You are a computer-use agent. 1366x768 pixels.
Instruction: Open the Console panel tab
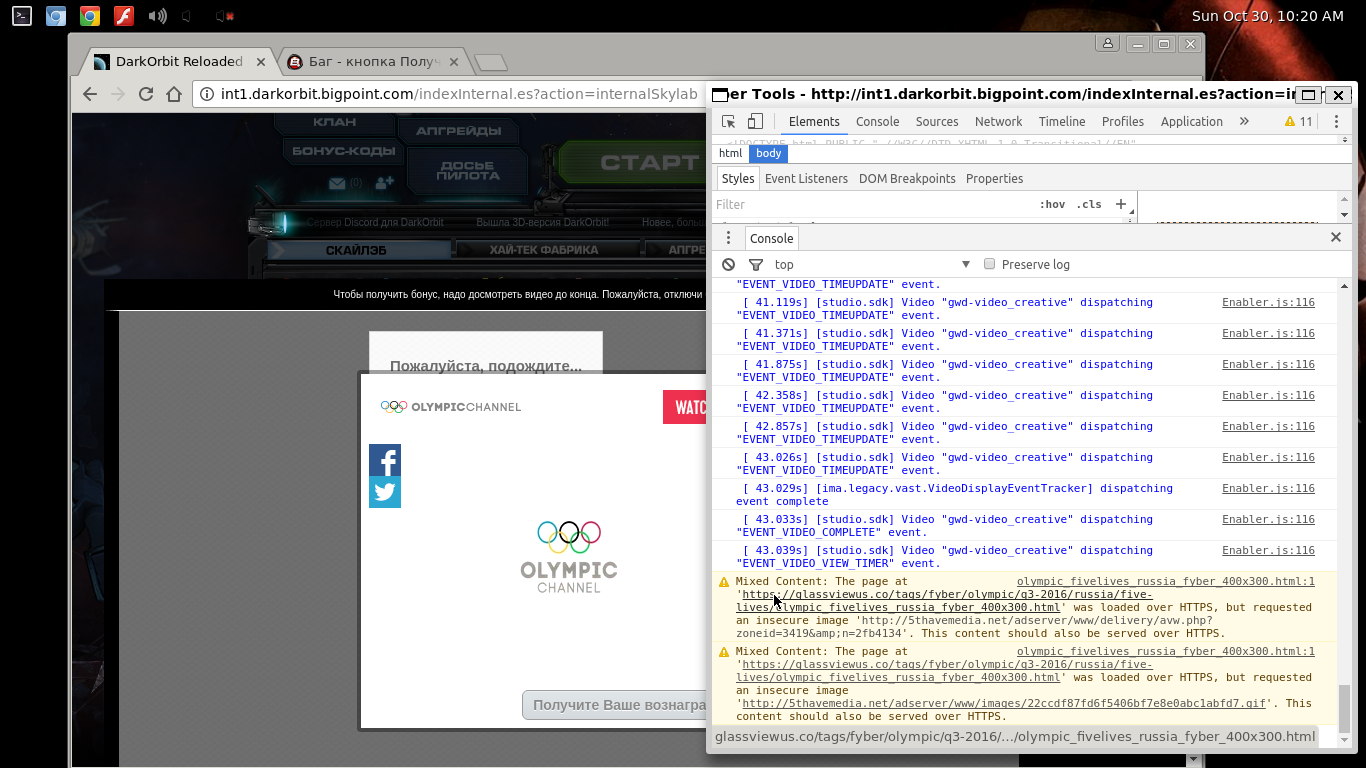[x=877, y=121]
